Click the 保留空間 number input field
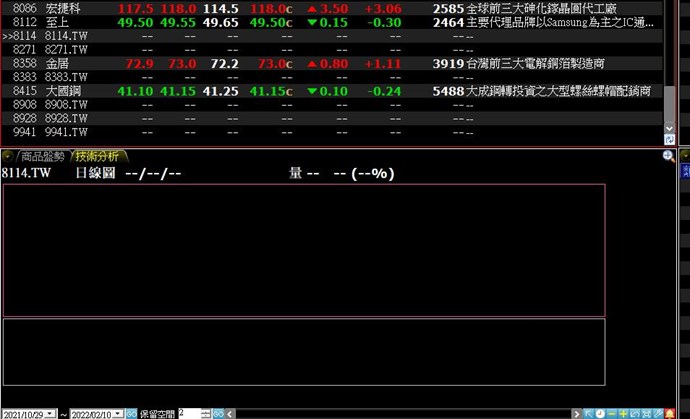Screen dimensions: 690x419 click(189, 414)
